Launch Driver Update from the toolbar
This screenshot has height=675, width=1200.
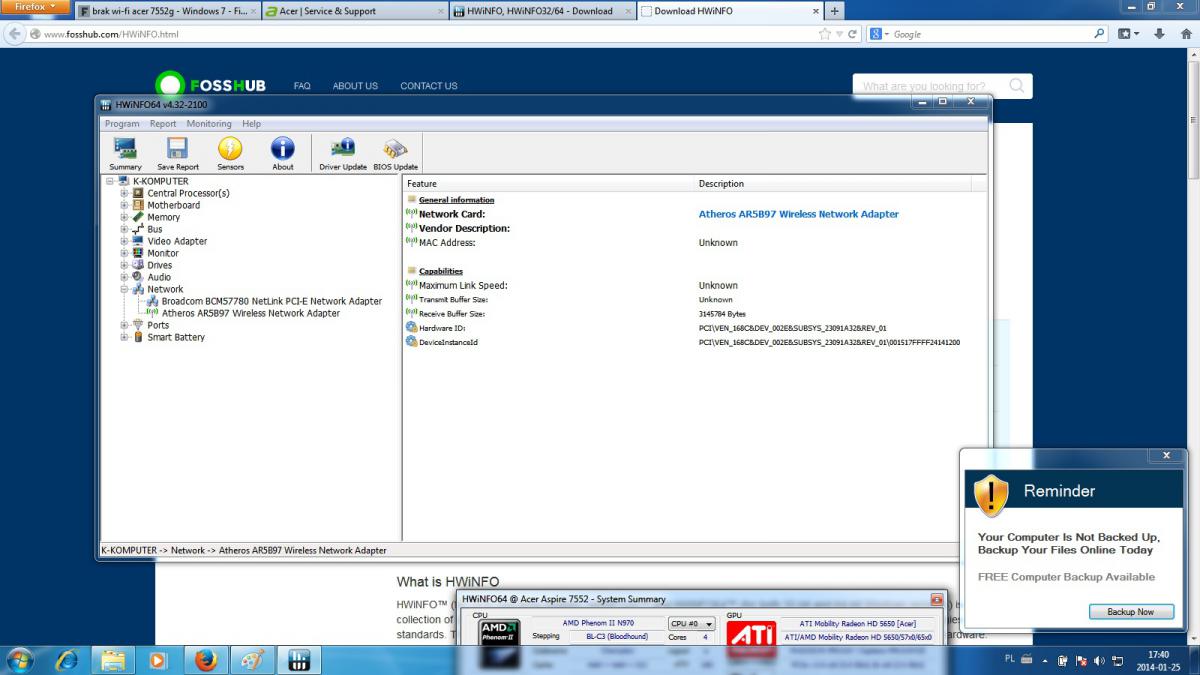(343, 154)
